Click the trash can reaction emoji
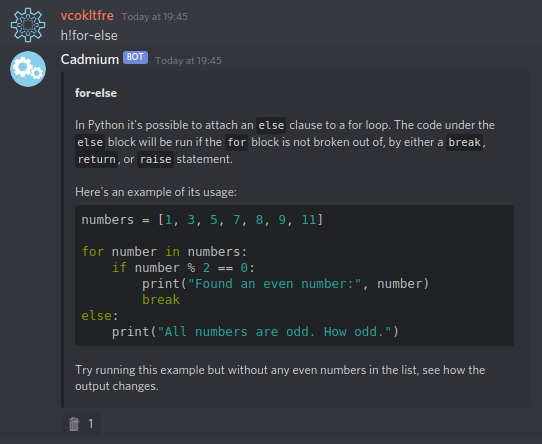Image resolution: width=542 pixels, height=444 pixels. tap(74, 424)
